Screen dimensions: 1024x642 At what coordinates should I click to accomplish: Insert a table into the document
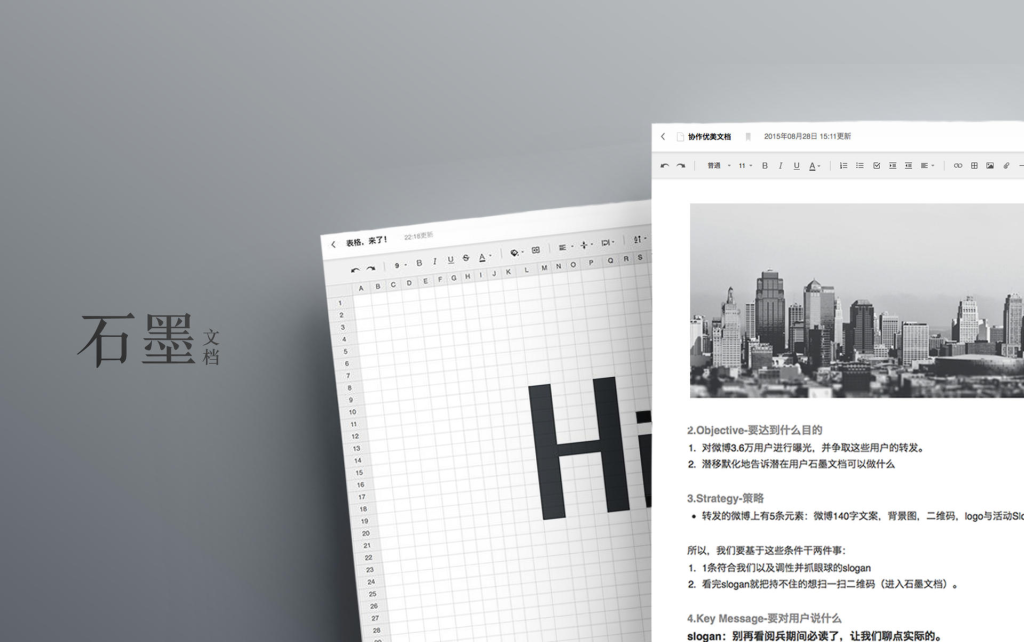pos(974,165)
